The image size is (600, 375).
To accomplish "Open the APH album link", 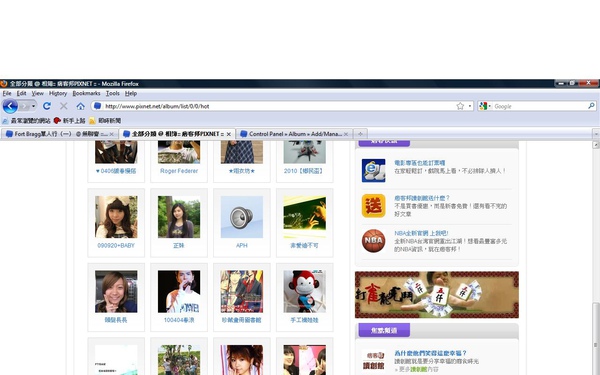I will click(242, 245).
